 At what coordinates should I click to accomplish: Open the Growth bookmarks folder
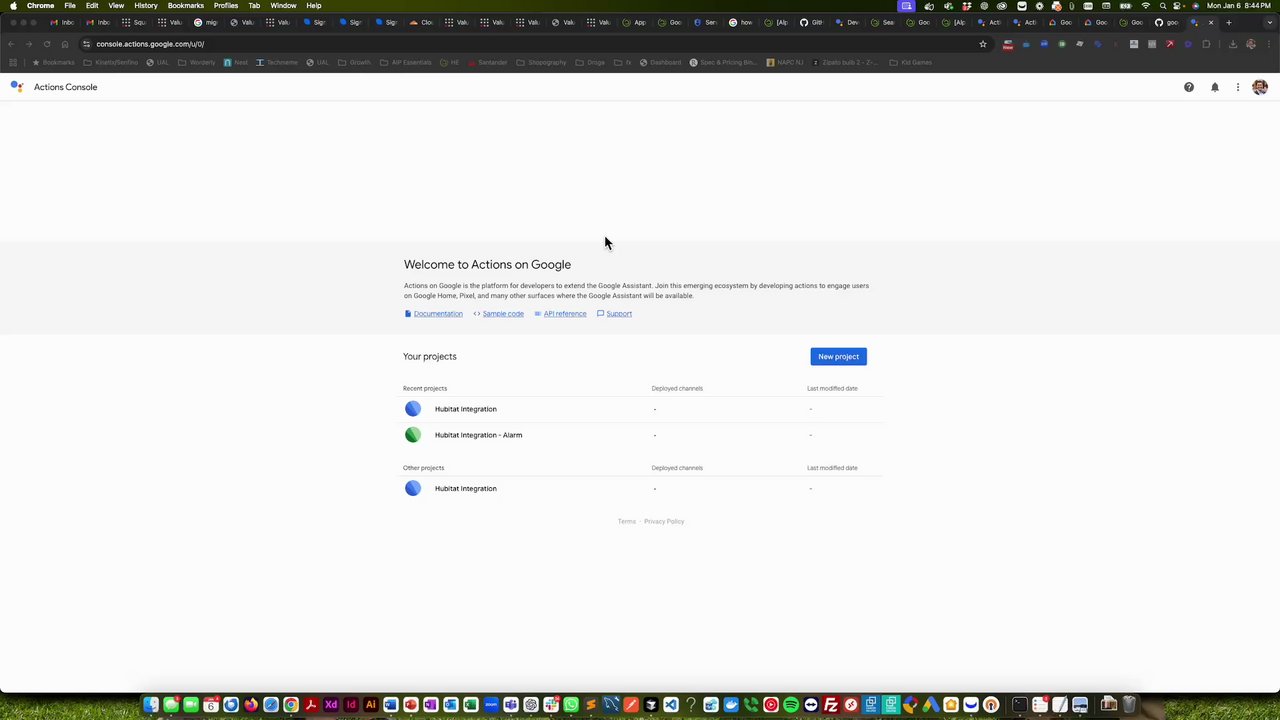point(355,62)
